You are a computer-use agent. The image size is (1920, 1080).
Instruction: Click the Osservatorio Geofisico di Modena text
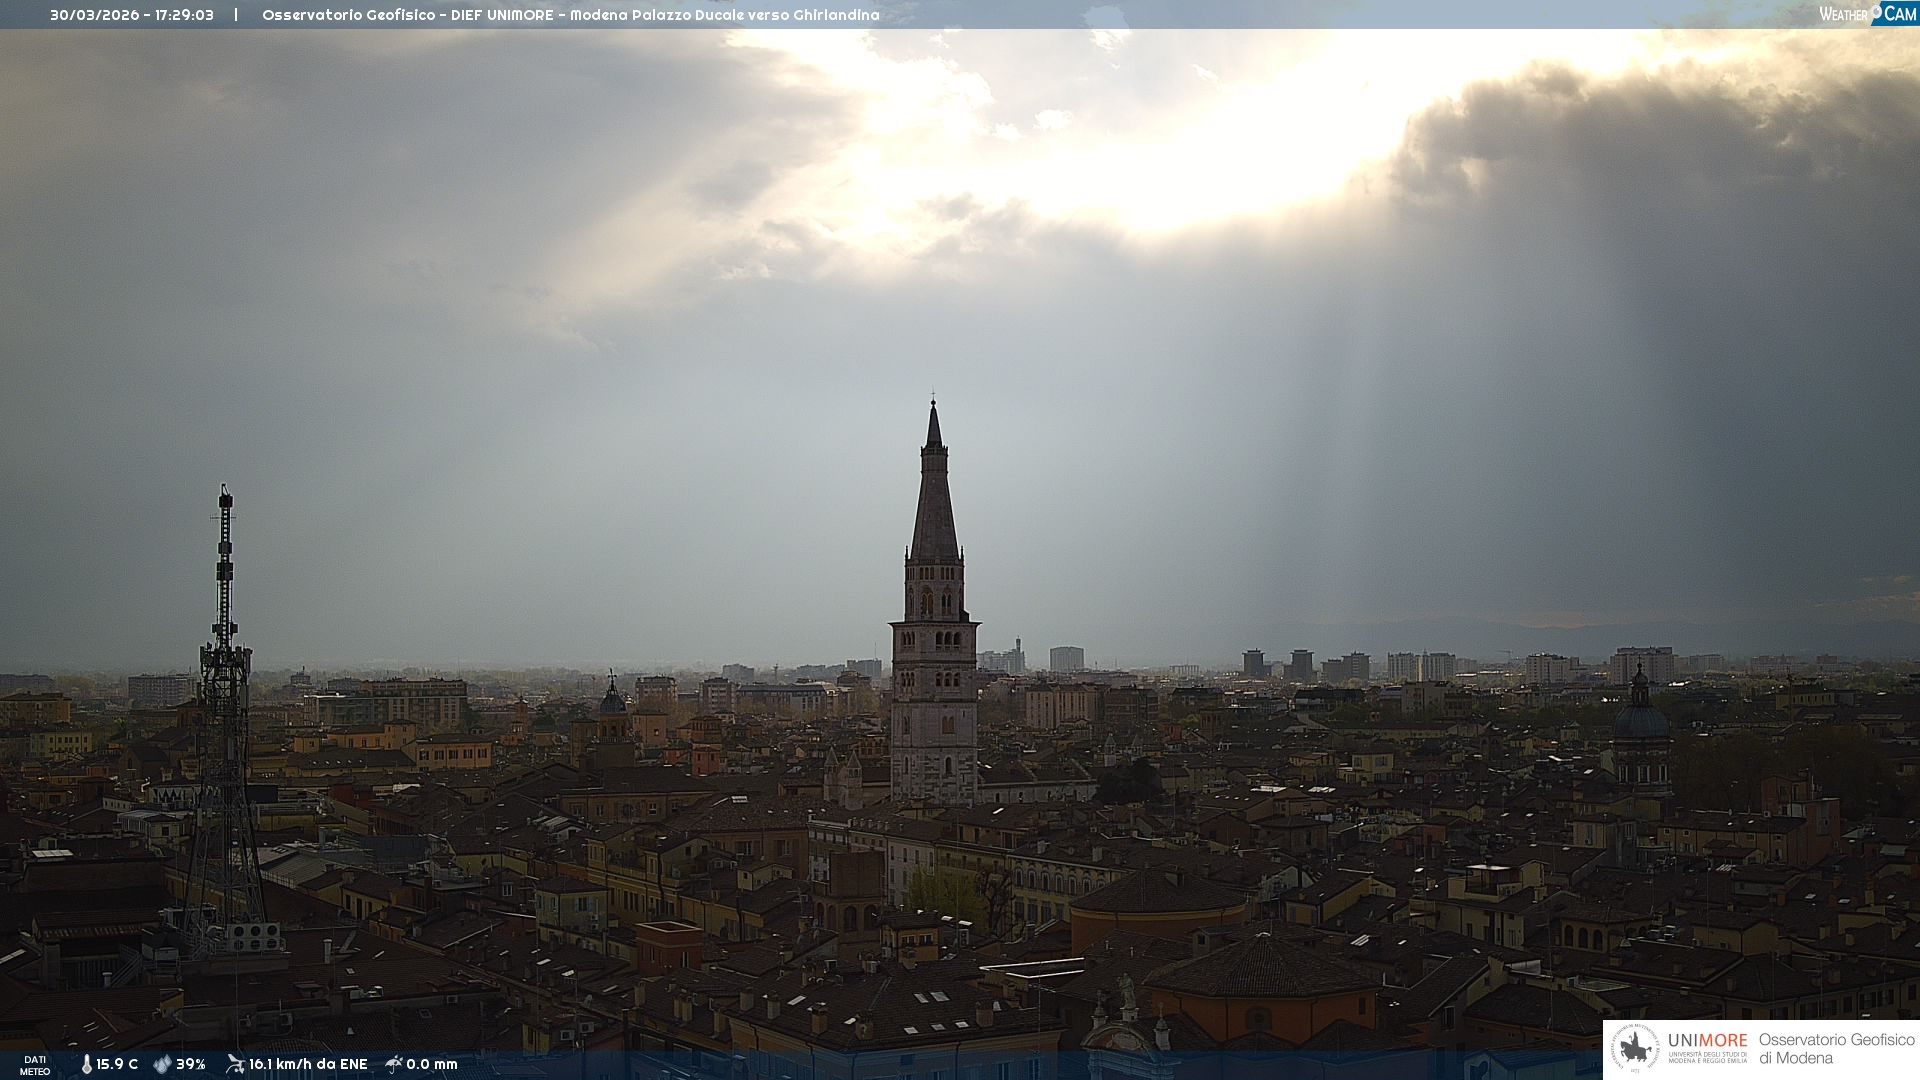pyautogui.click(x=1835, y=1049)
